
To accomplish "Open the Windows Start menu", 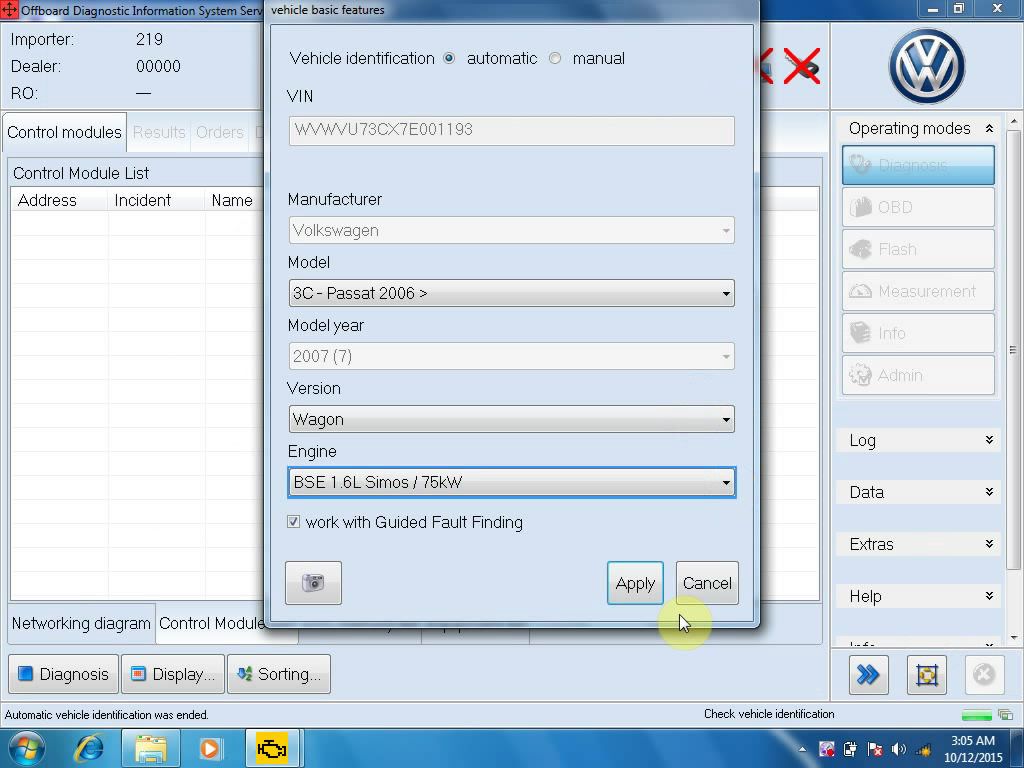I will [x=27, y=748].
